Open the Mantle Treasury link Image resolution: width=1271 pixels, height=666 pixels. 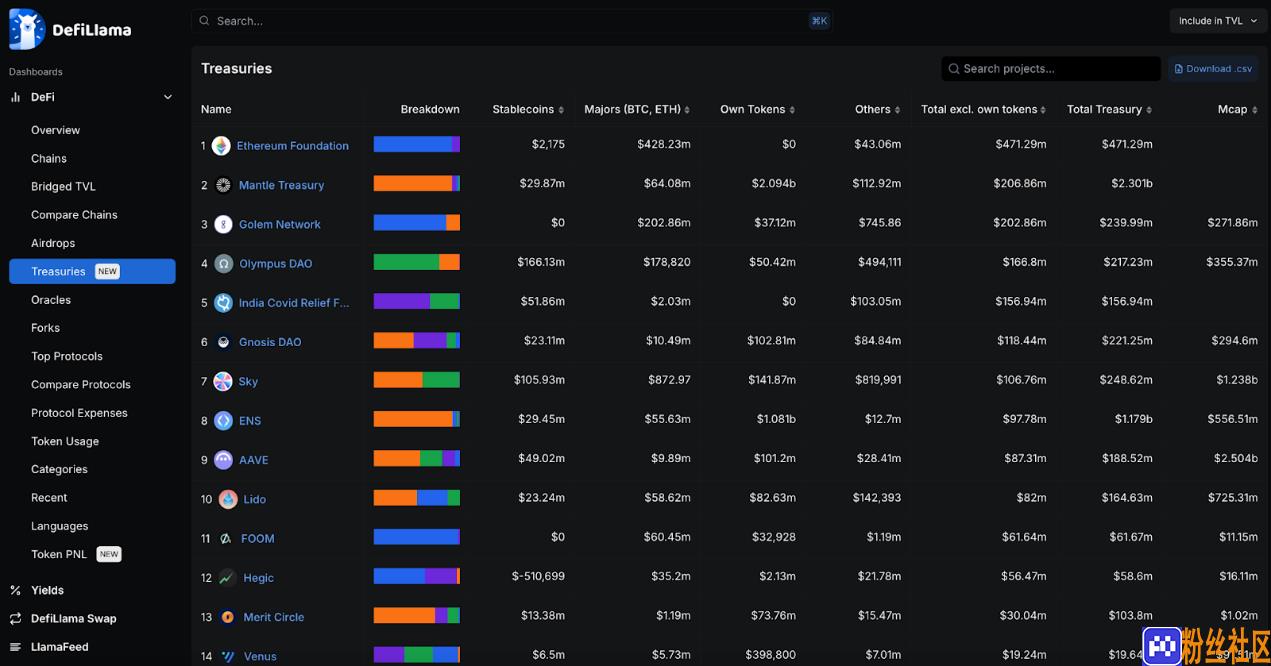tap(281, 185)
